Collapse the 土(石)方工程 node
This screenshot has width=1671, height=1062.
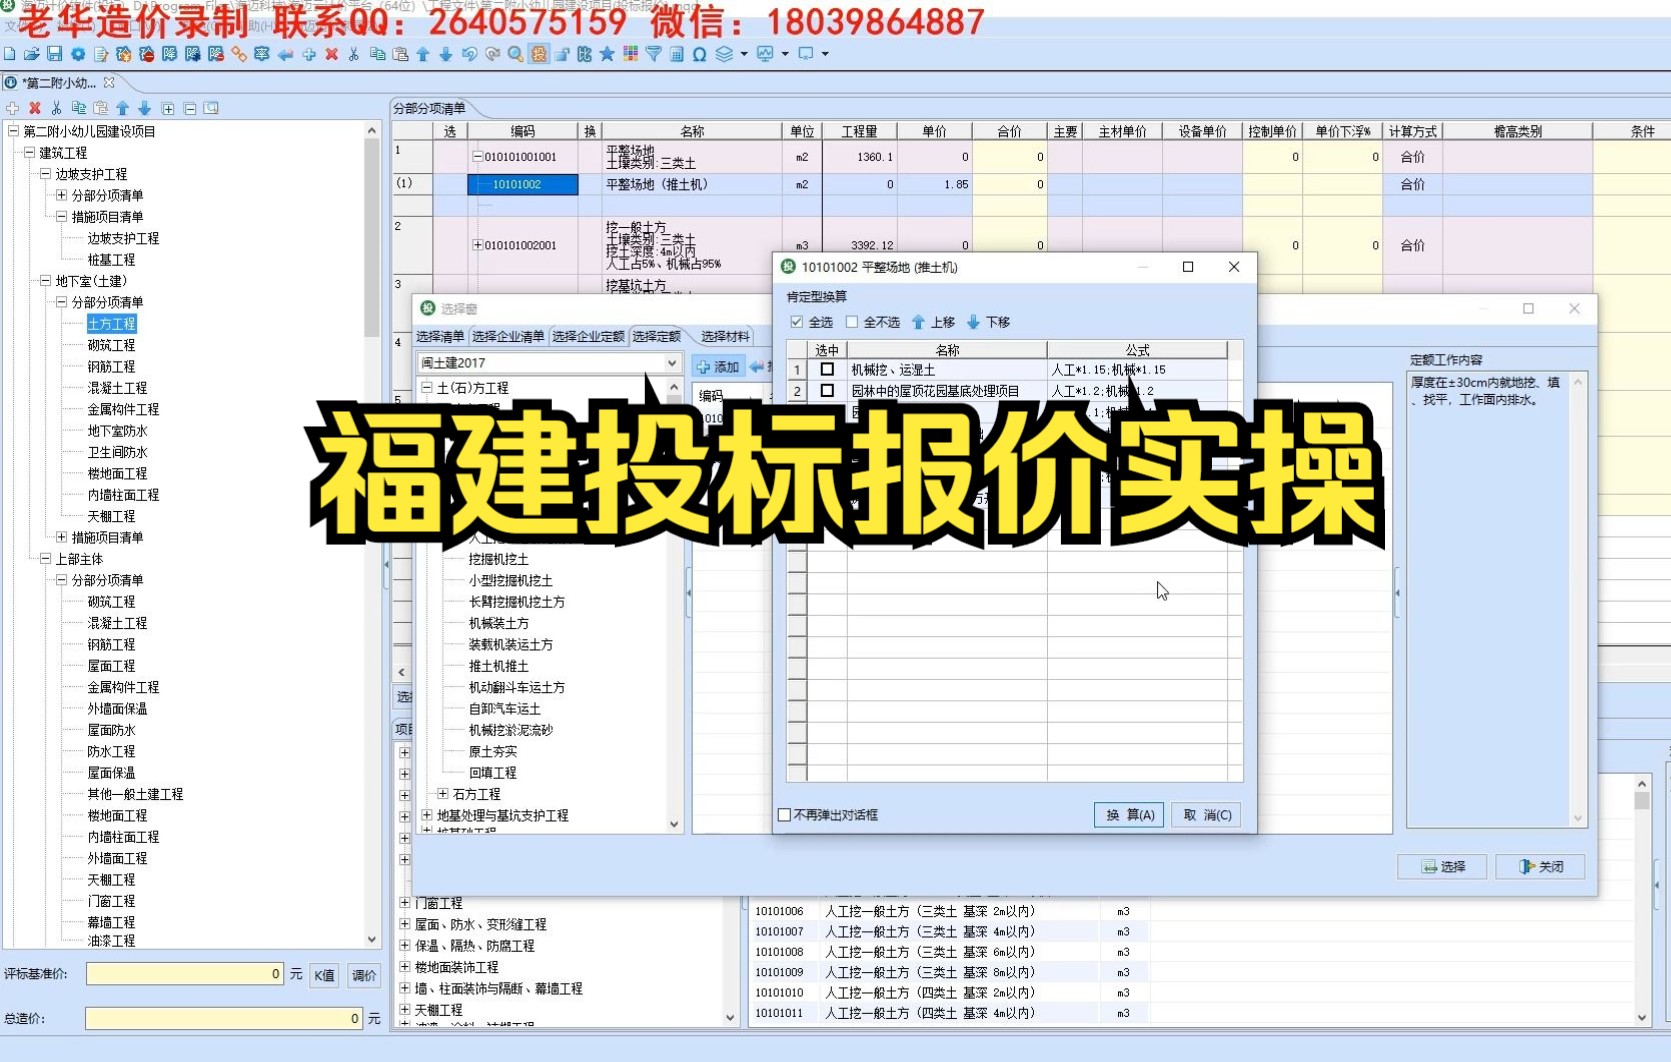tap(426, 387)
